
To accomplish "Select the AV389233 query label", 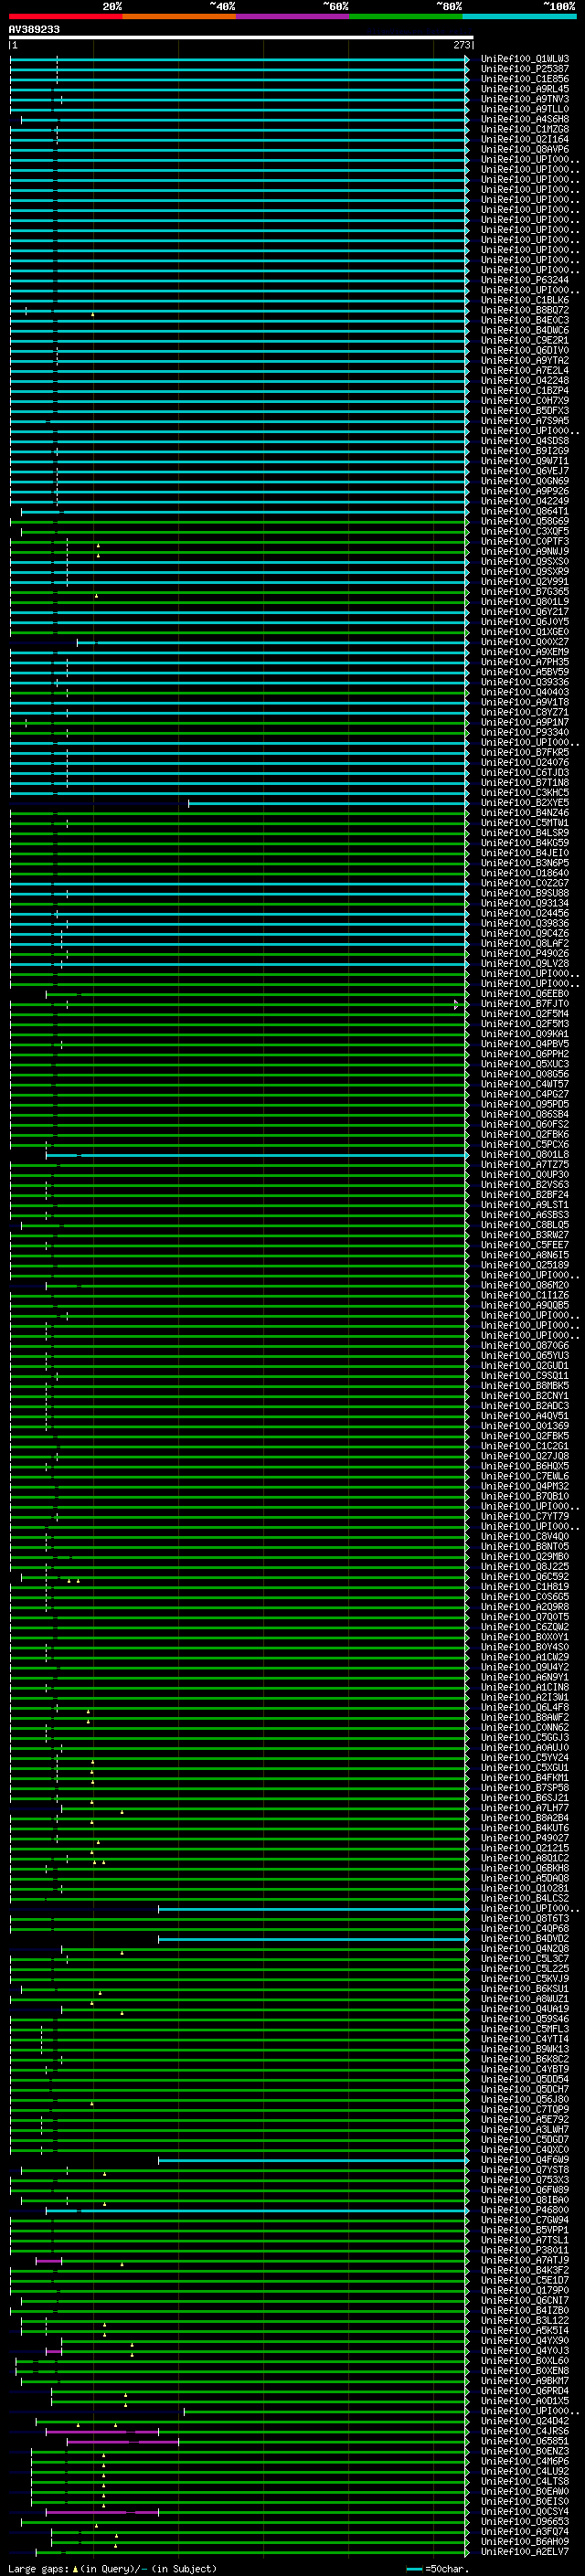I will (x=34, y=30).
